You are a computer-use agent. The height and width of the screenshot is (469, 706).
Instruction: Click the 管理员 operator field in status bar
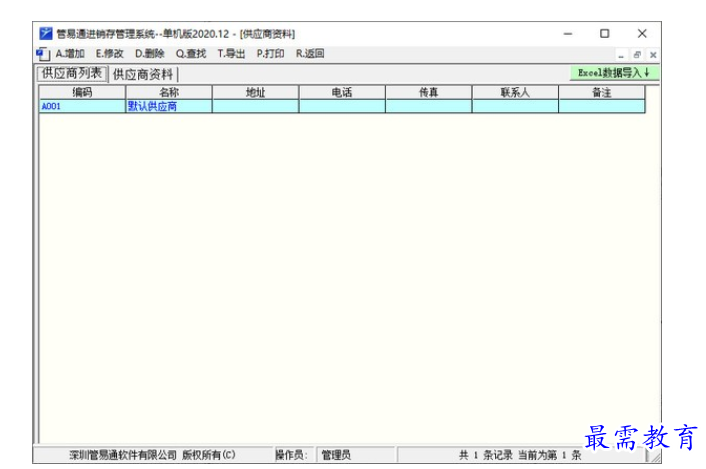[x=355, y=455]
